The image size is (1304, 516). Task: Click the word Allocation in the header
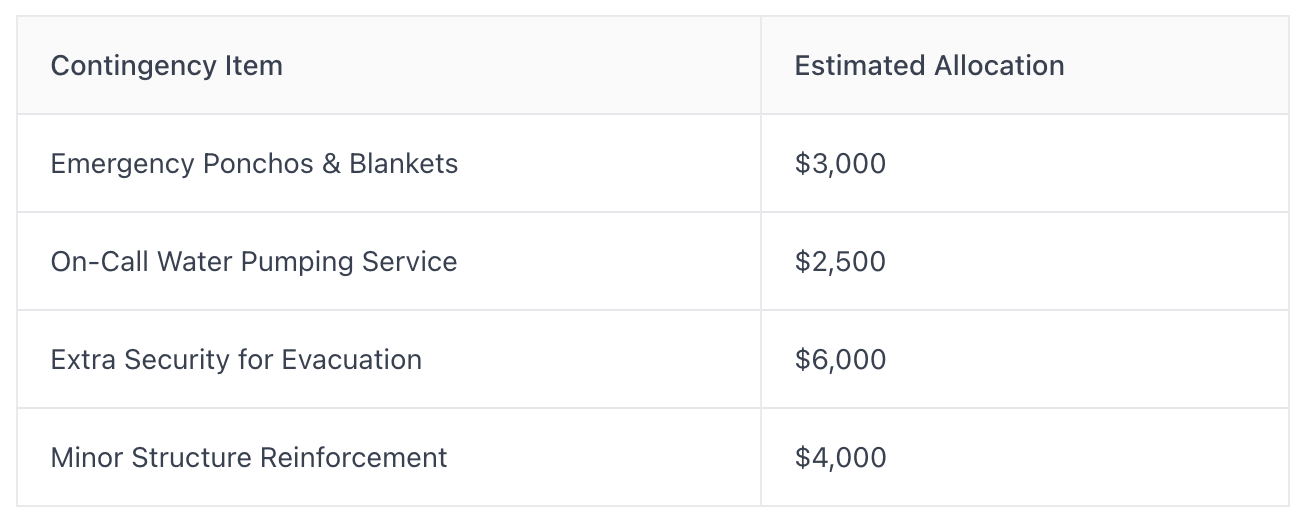(999, 65)
